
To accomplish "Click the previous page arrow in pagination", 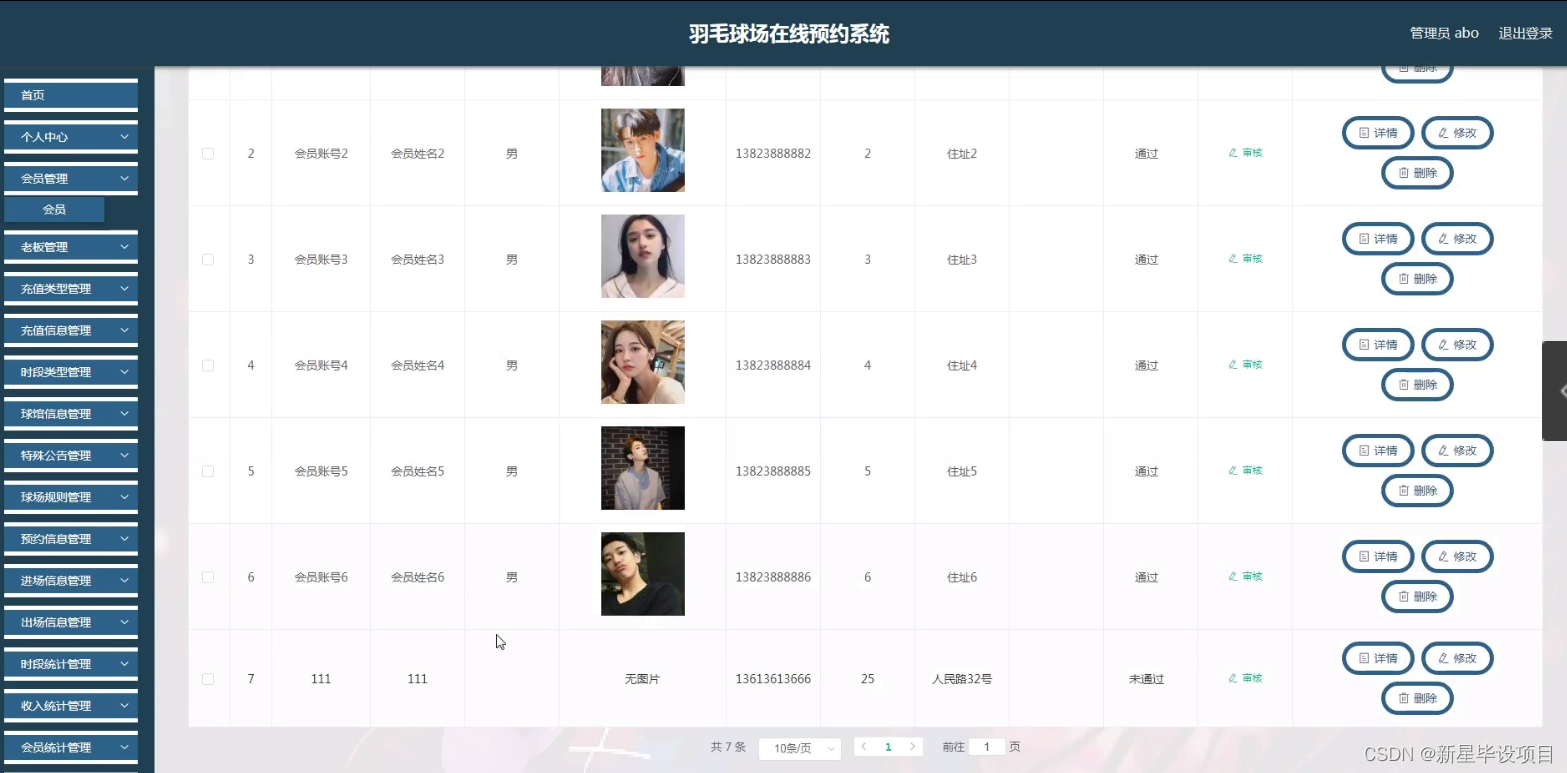I will 863,746.
